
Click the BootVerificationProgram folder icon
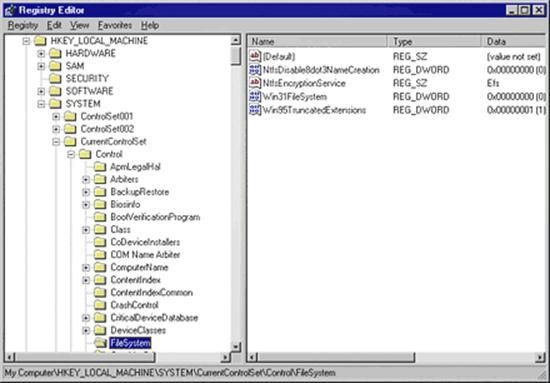click(100, 217)
